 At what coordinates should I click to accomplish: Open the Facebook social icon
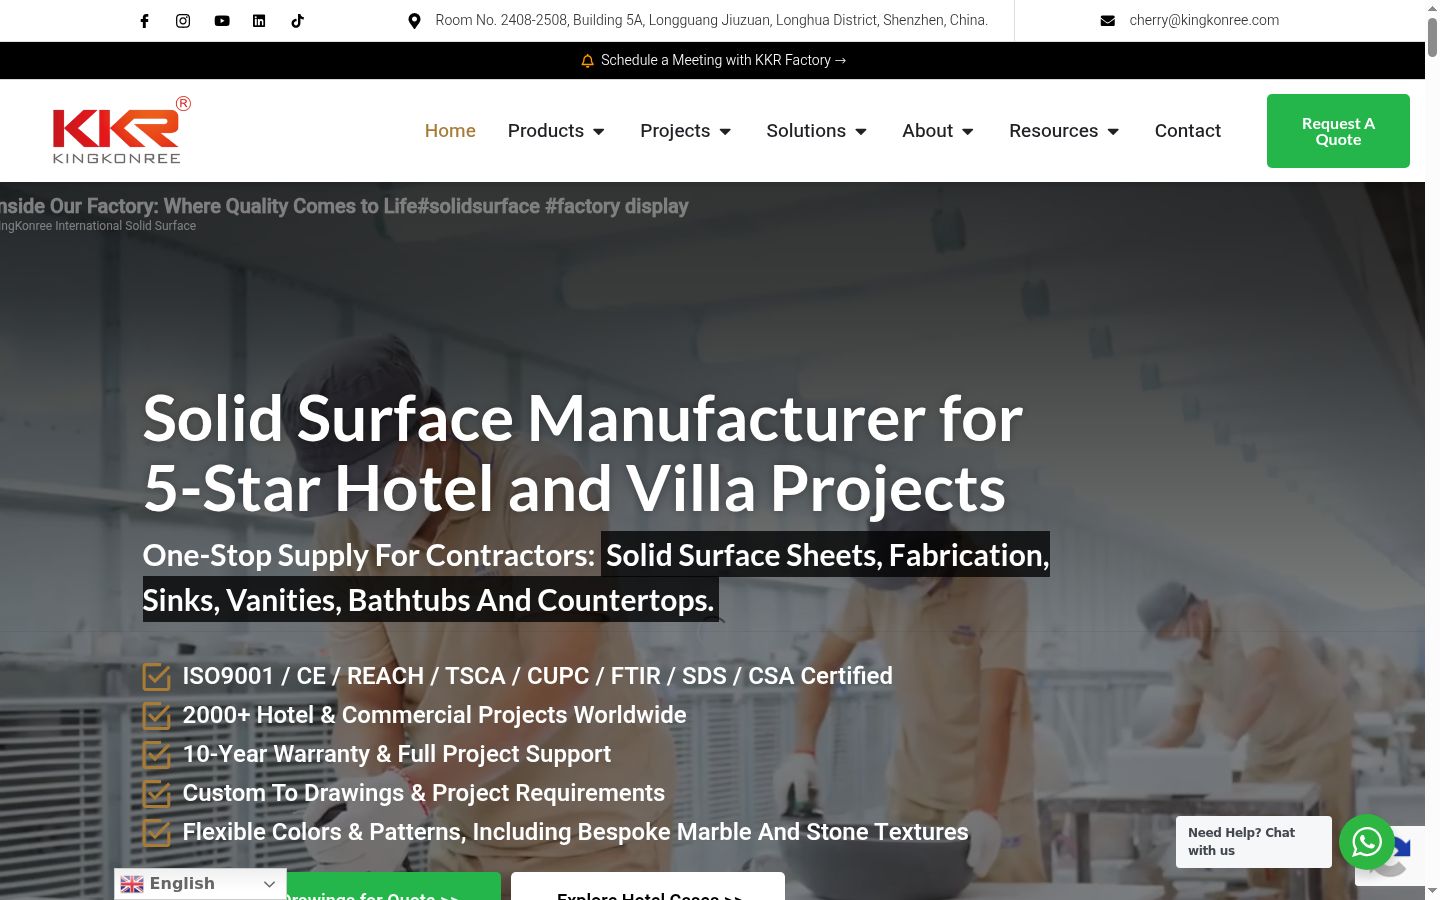click(144, 20)
